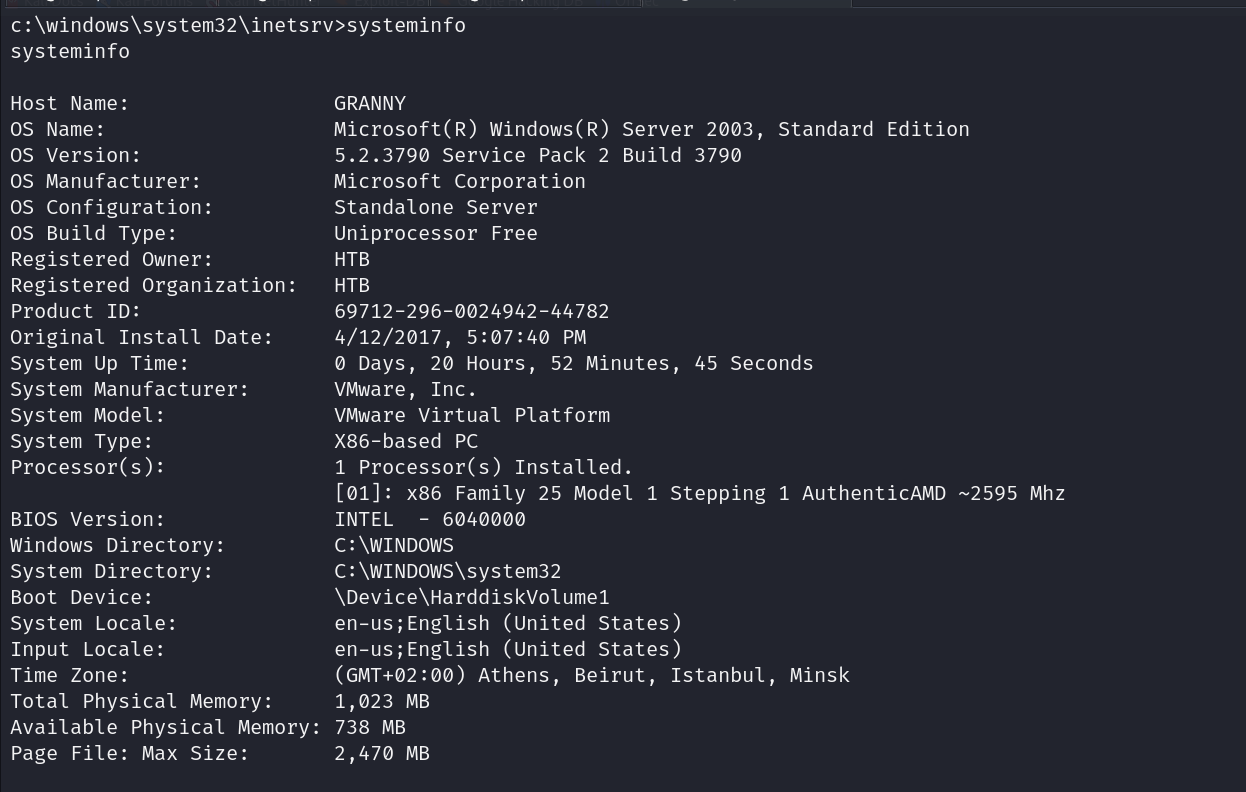
Task: Click the Microsoft Corporation manufacturer value
Action: pyautogui.click(x=459, y=181)
